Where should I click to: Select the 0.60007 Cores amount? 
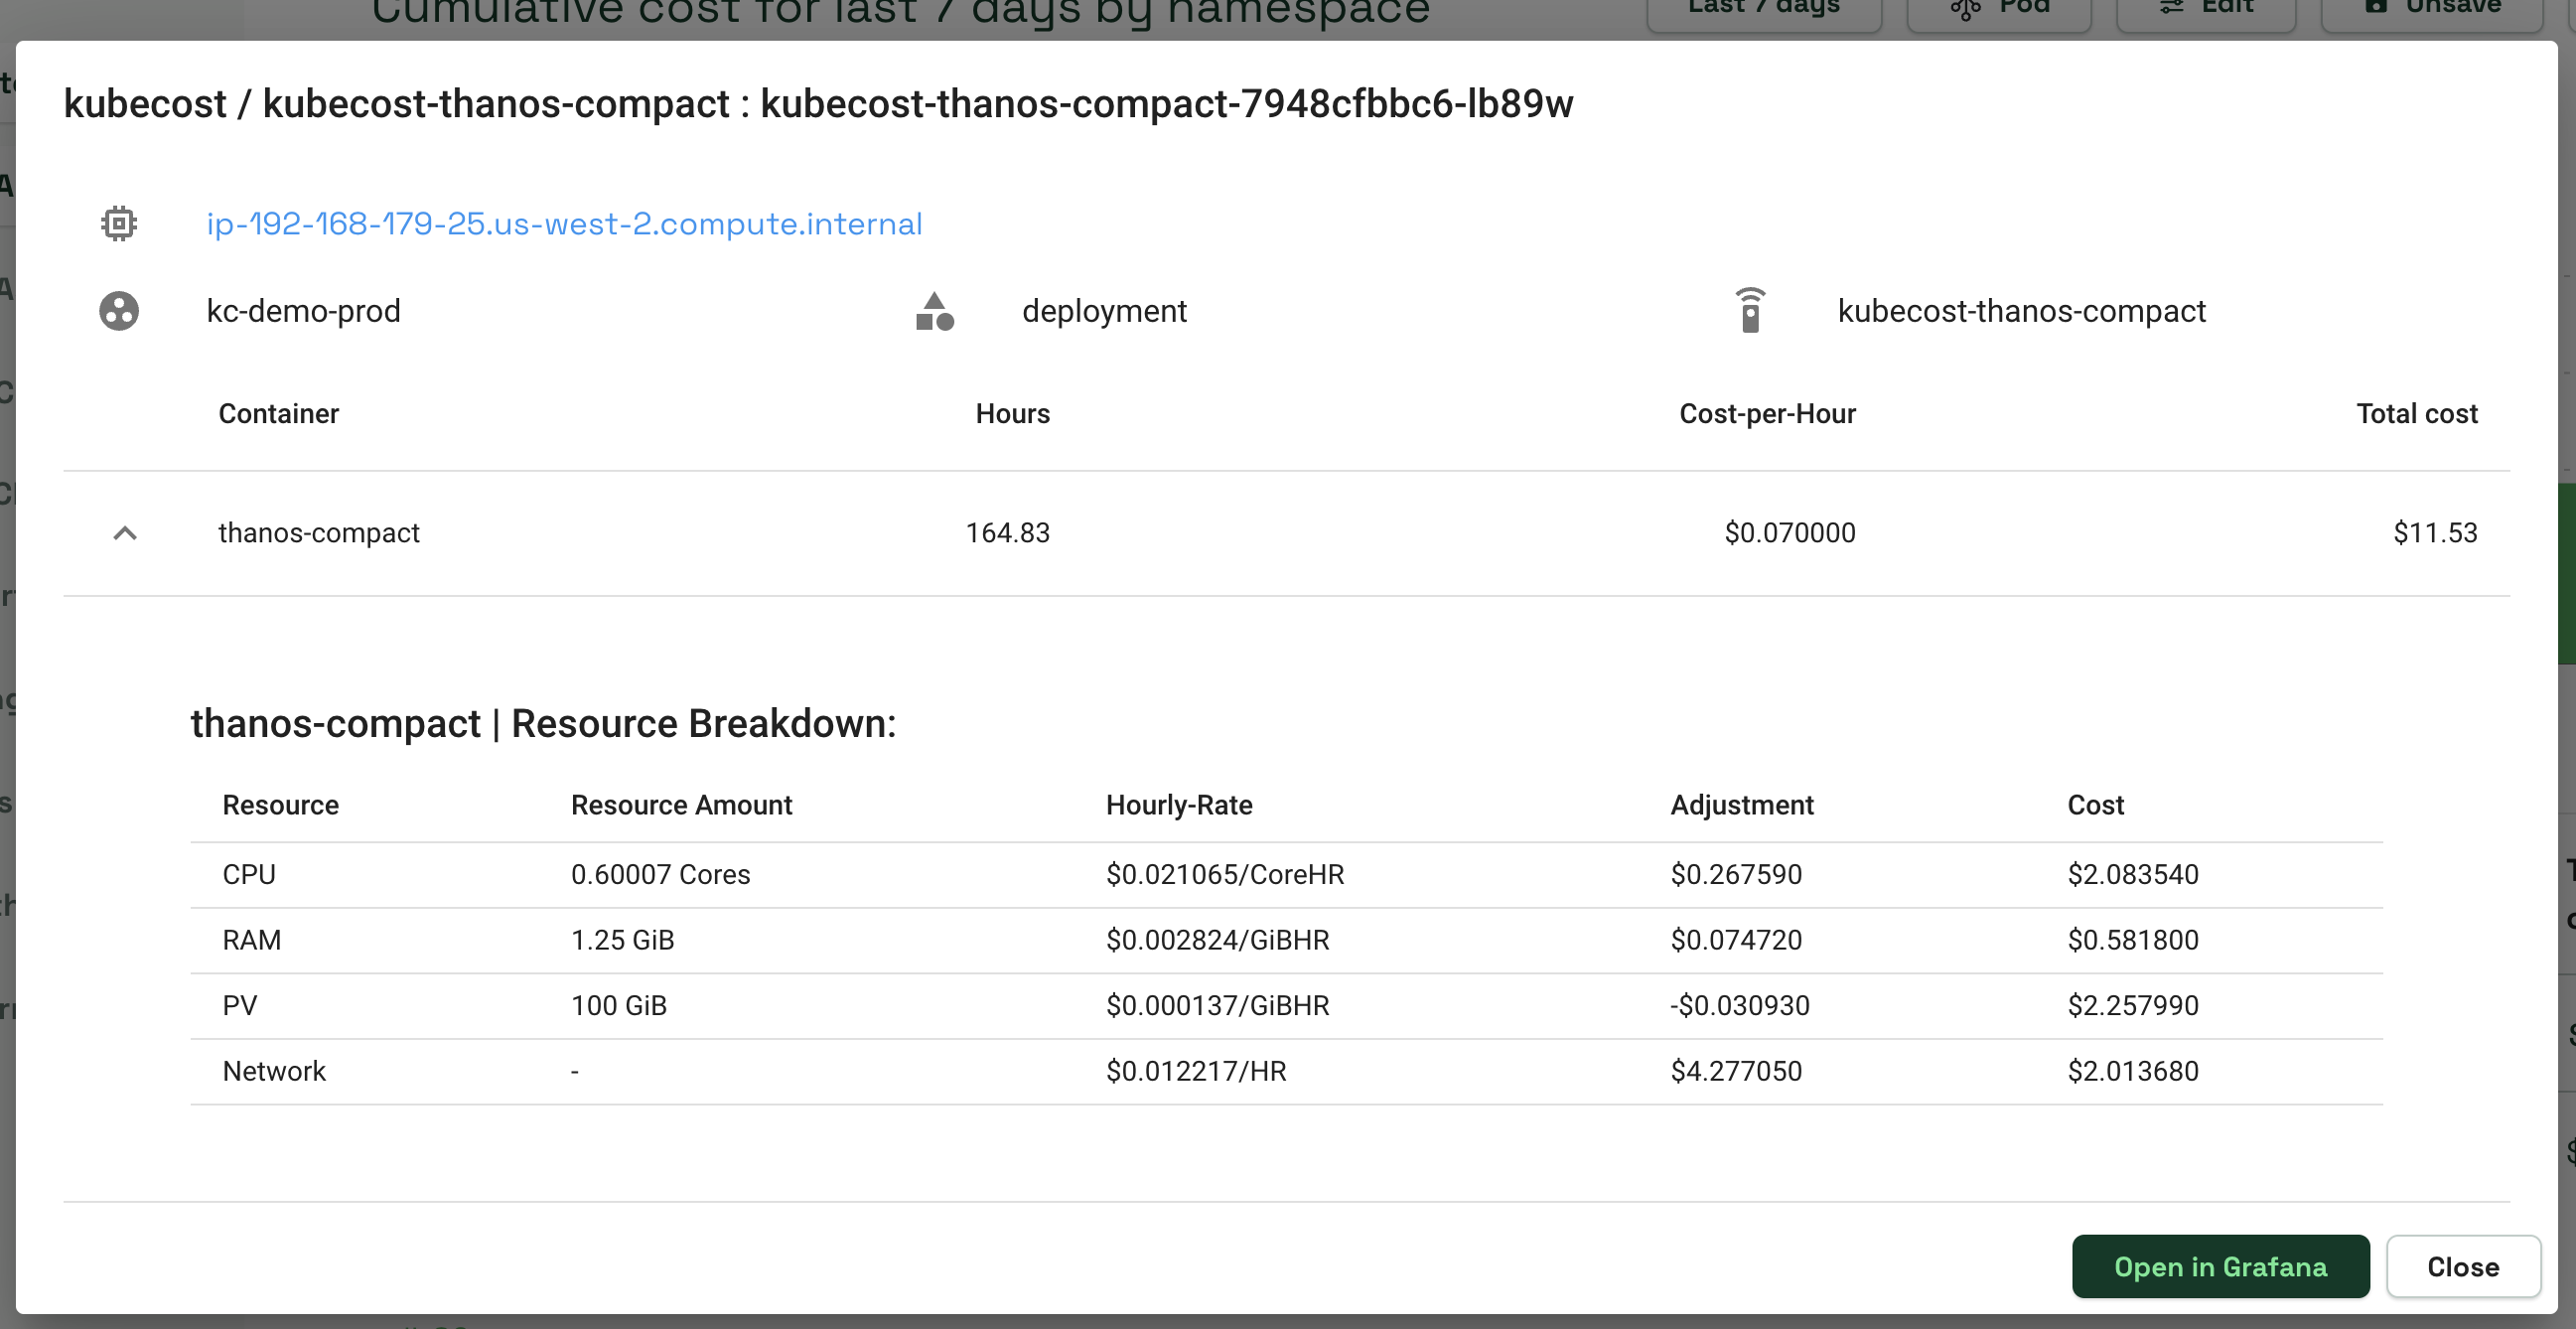(661, 875)
